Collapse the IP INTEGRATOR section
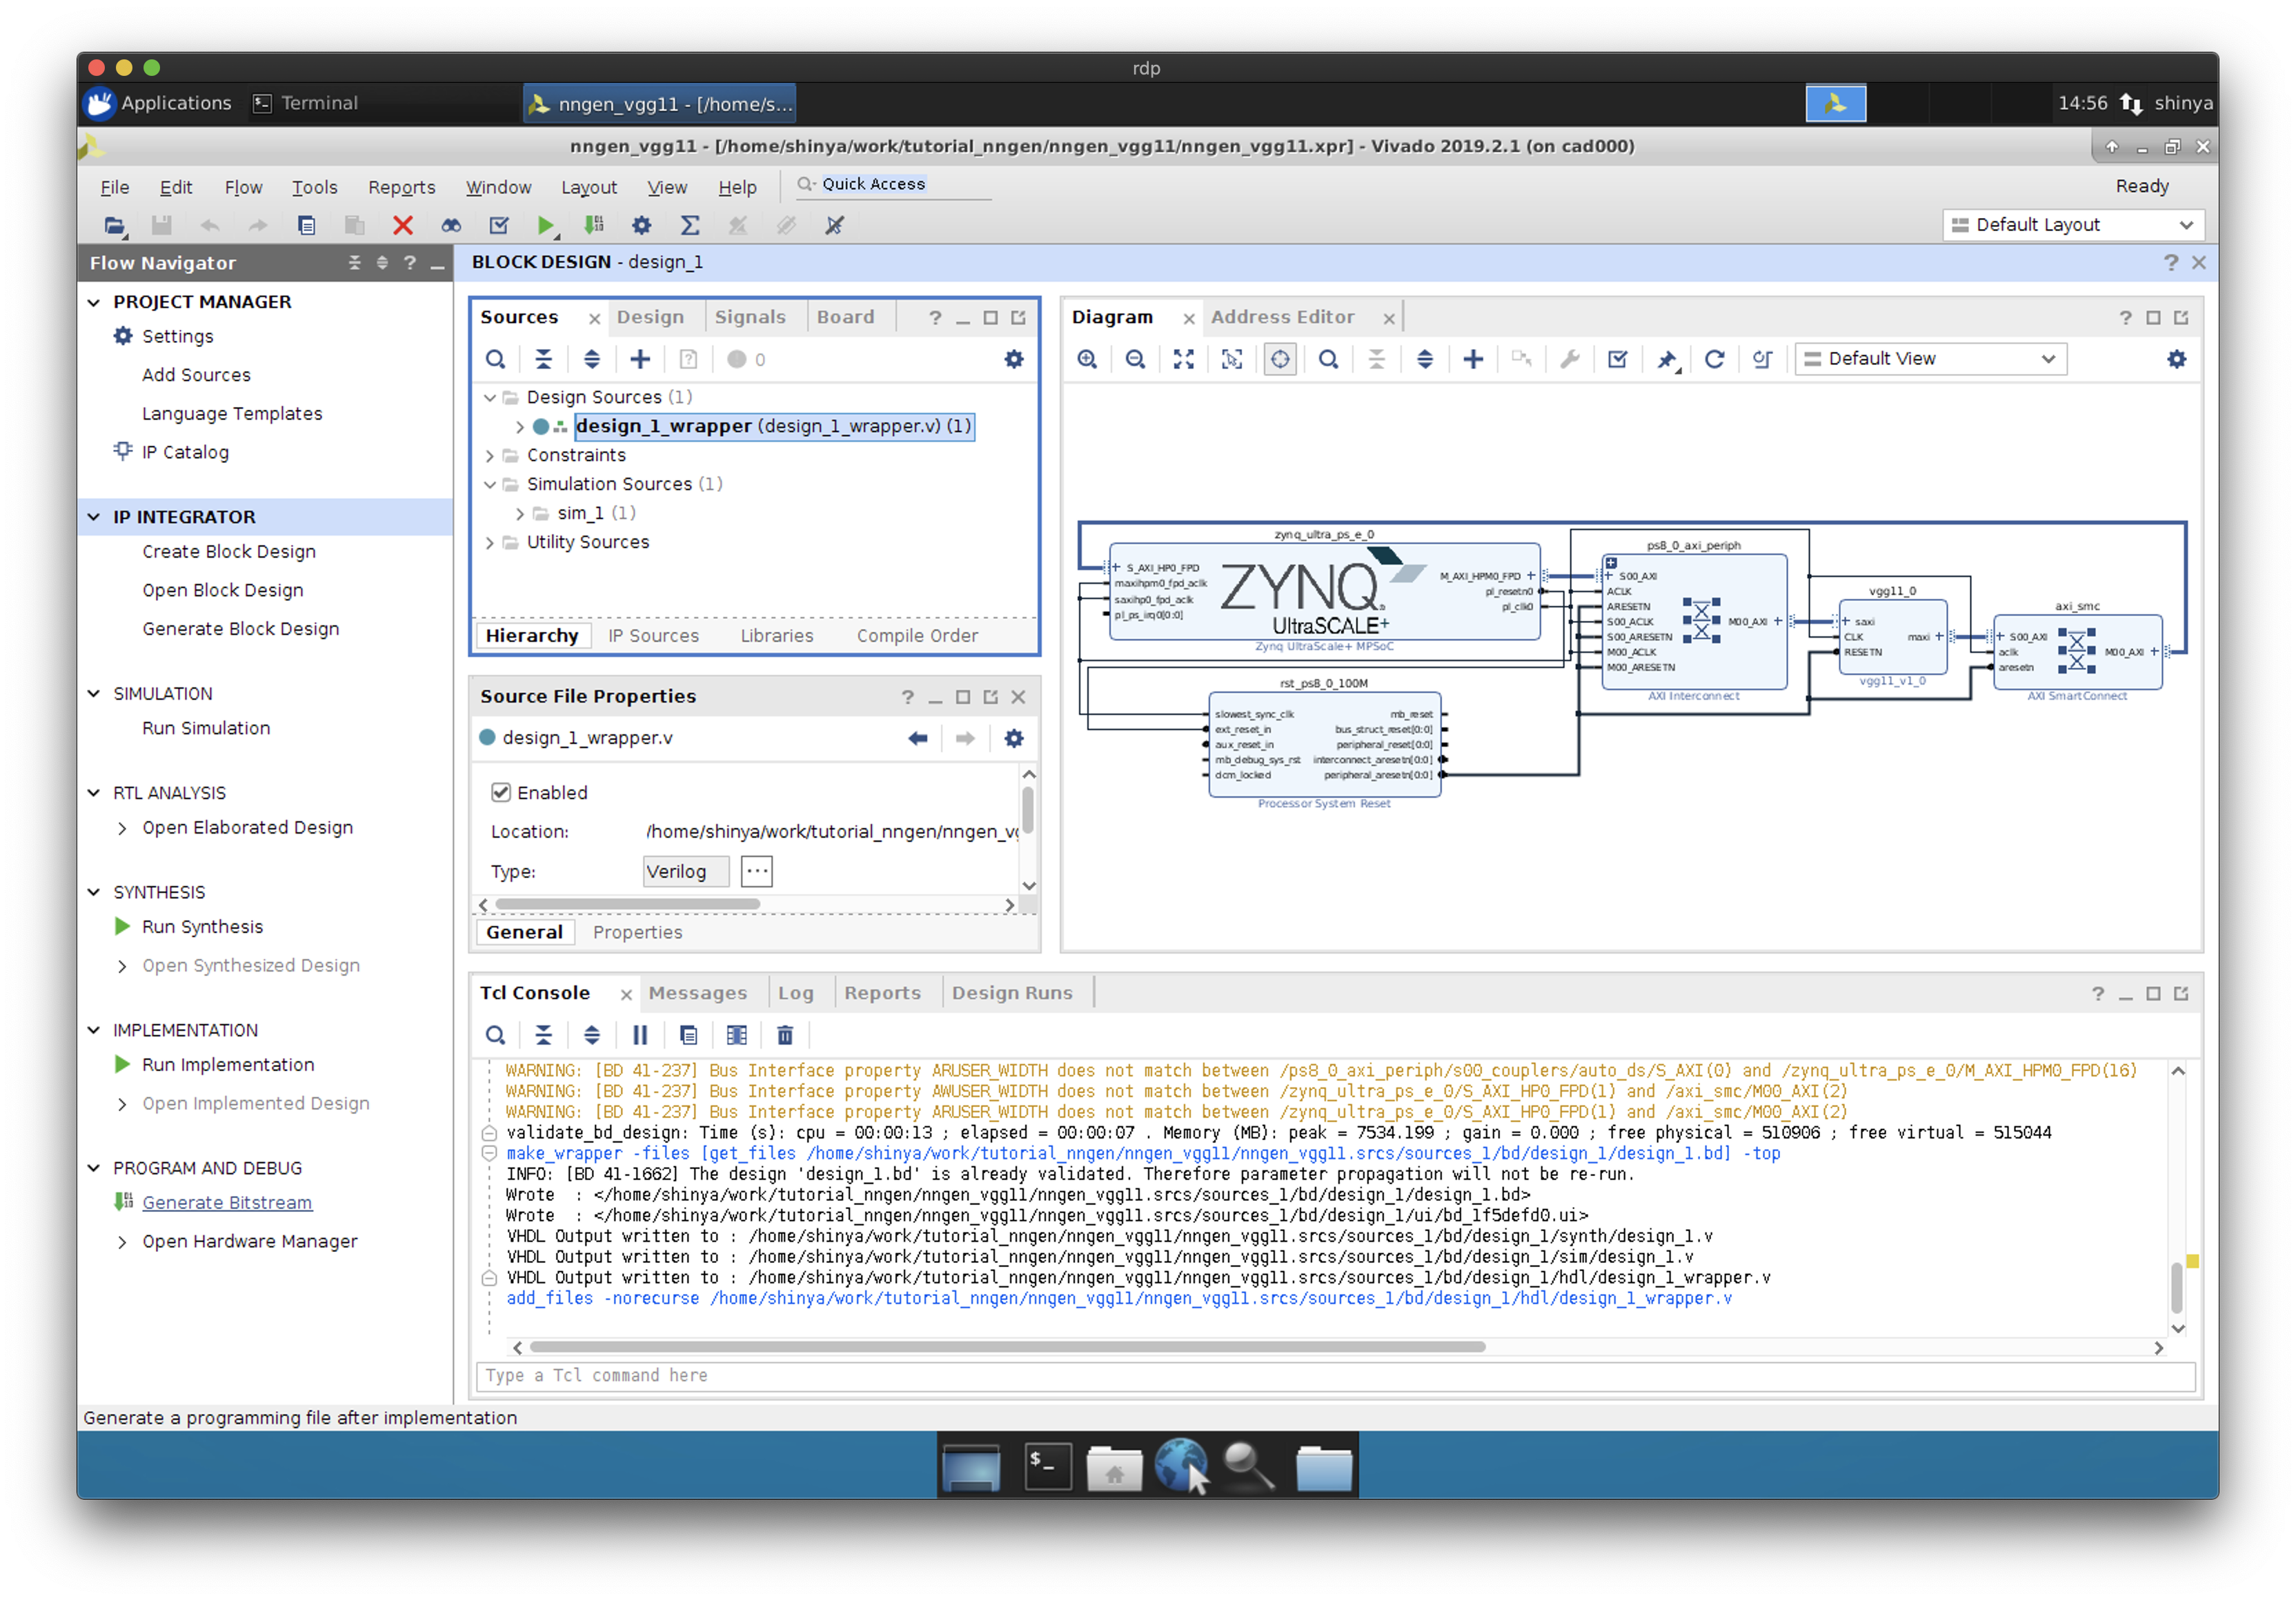This screenshot has height=1601, width=2296. pyautogui.click(x=94, y=517)
